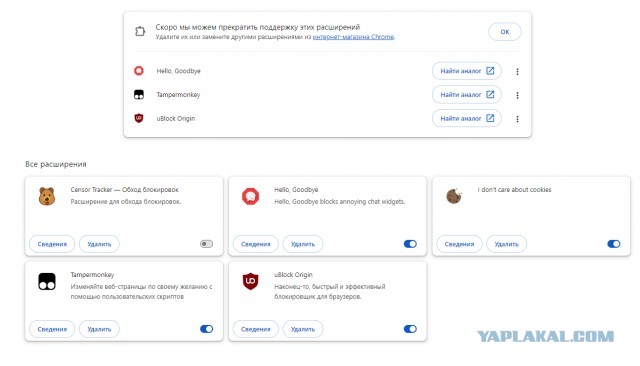The image size is (640, 366).
Task: Click the Tampermonkey name in the warning list
Action: tap(178, 95)
